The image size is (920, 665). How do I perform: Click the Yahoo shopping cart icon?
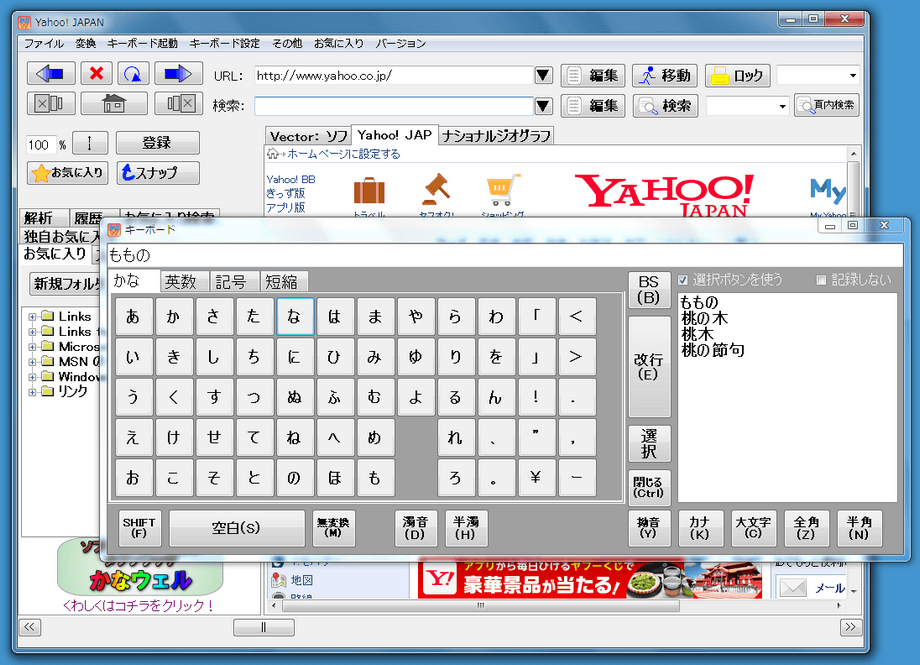pos(503,190)
